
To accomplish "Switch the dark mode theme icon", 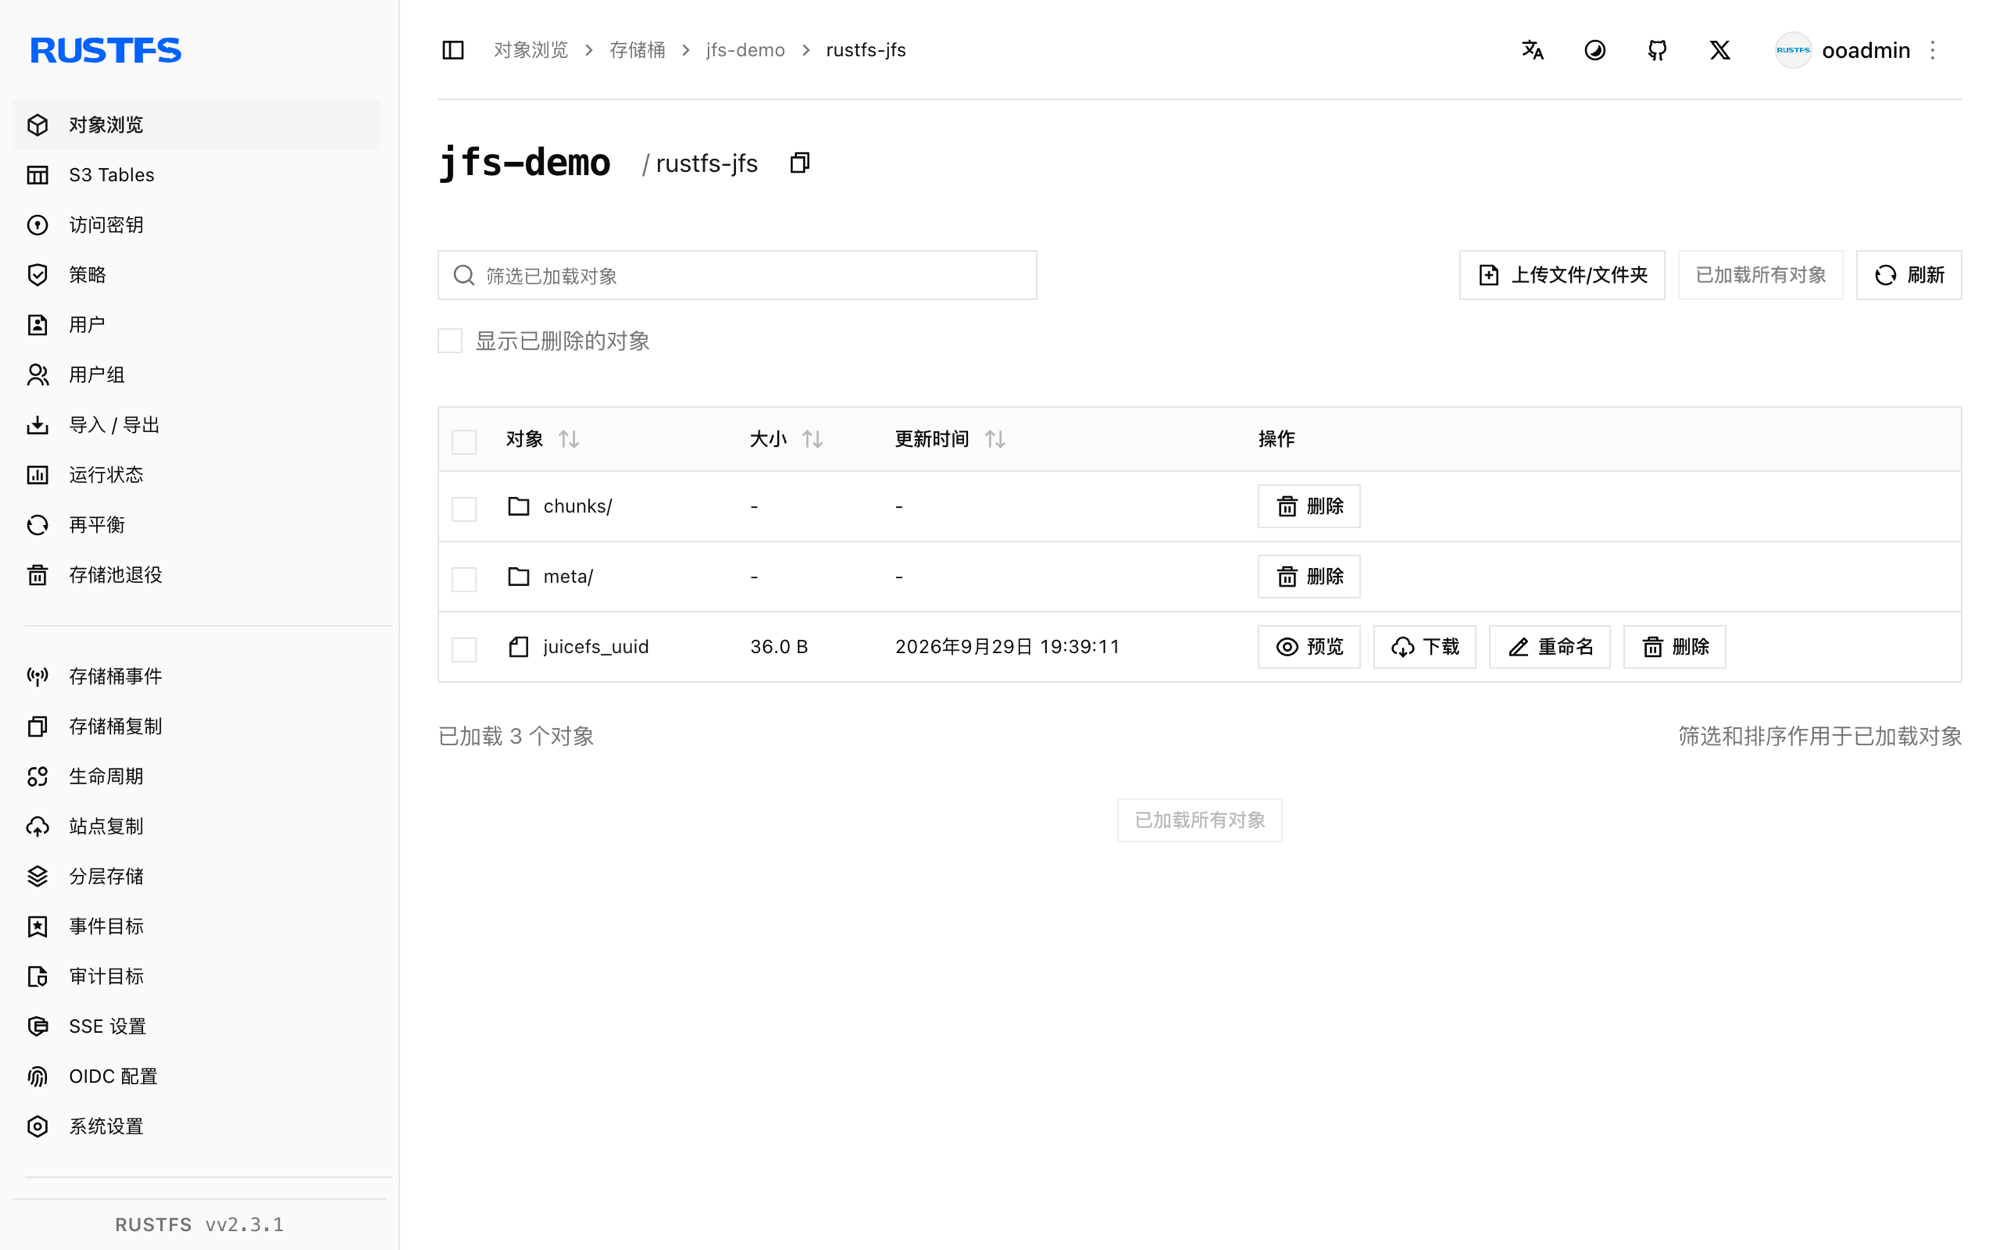I will click(1595, 50).
